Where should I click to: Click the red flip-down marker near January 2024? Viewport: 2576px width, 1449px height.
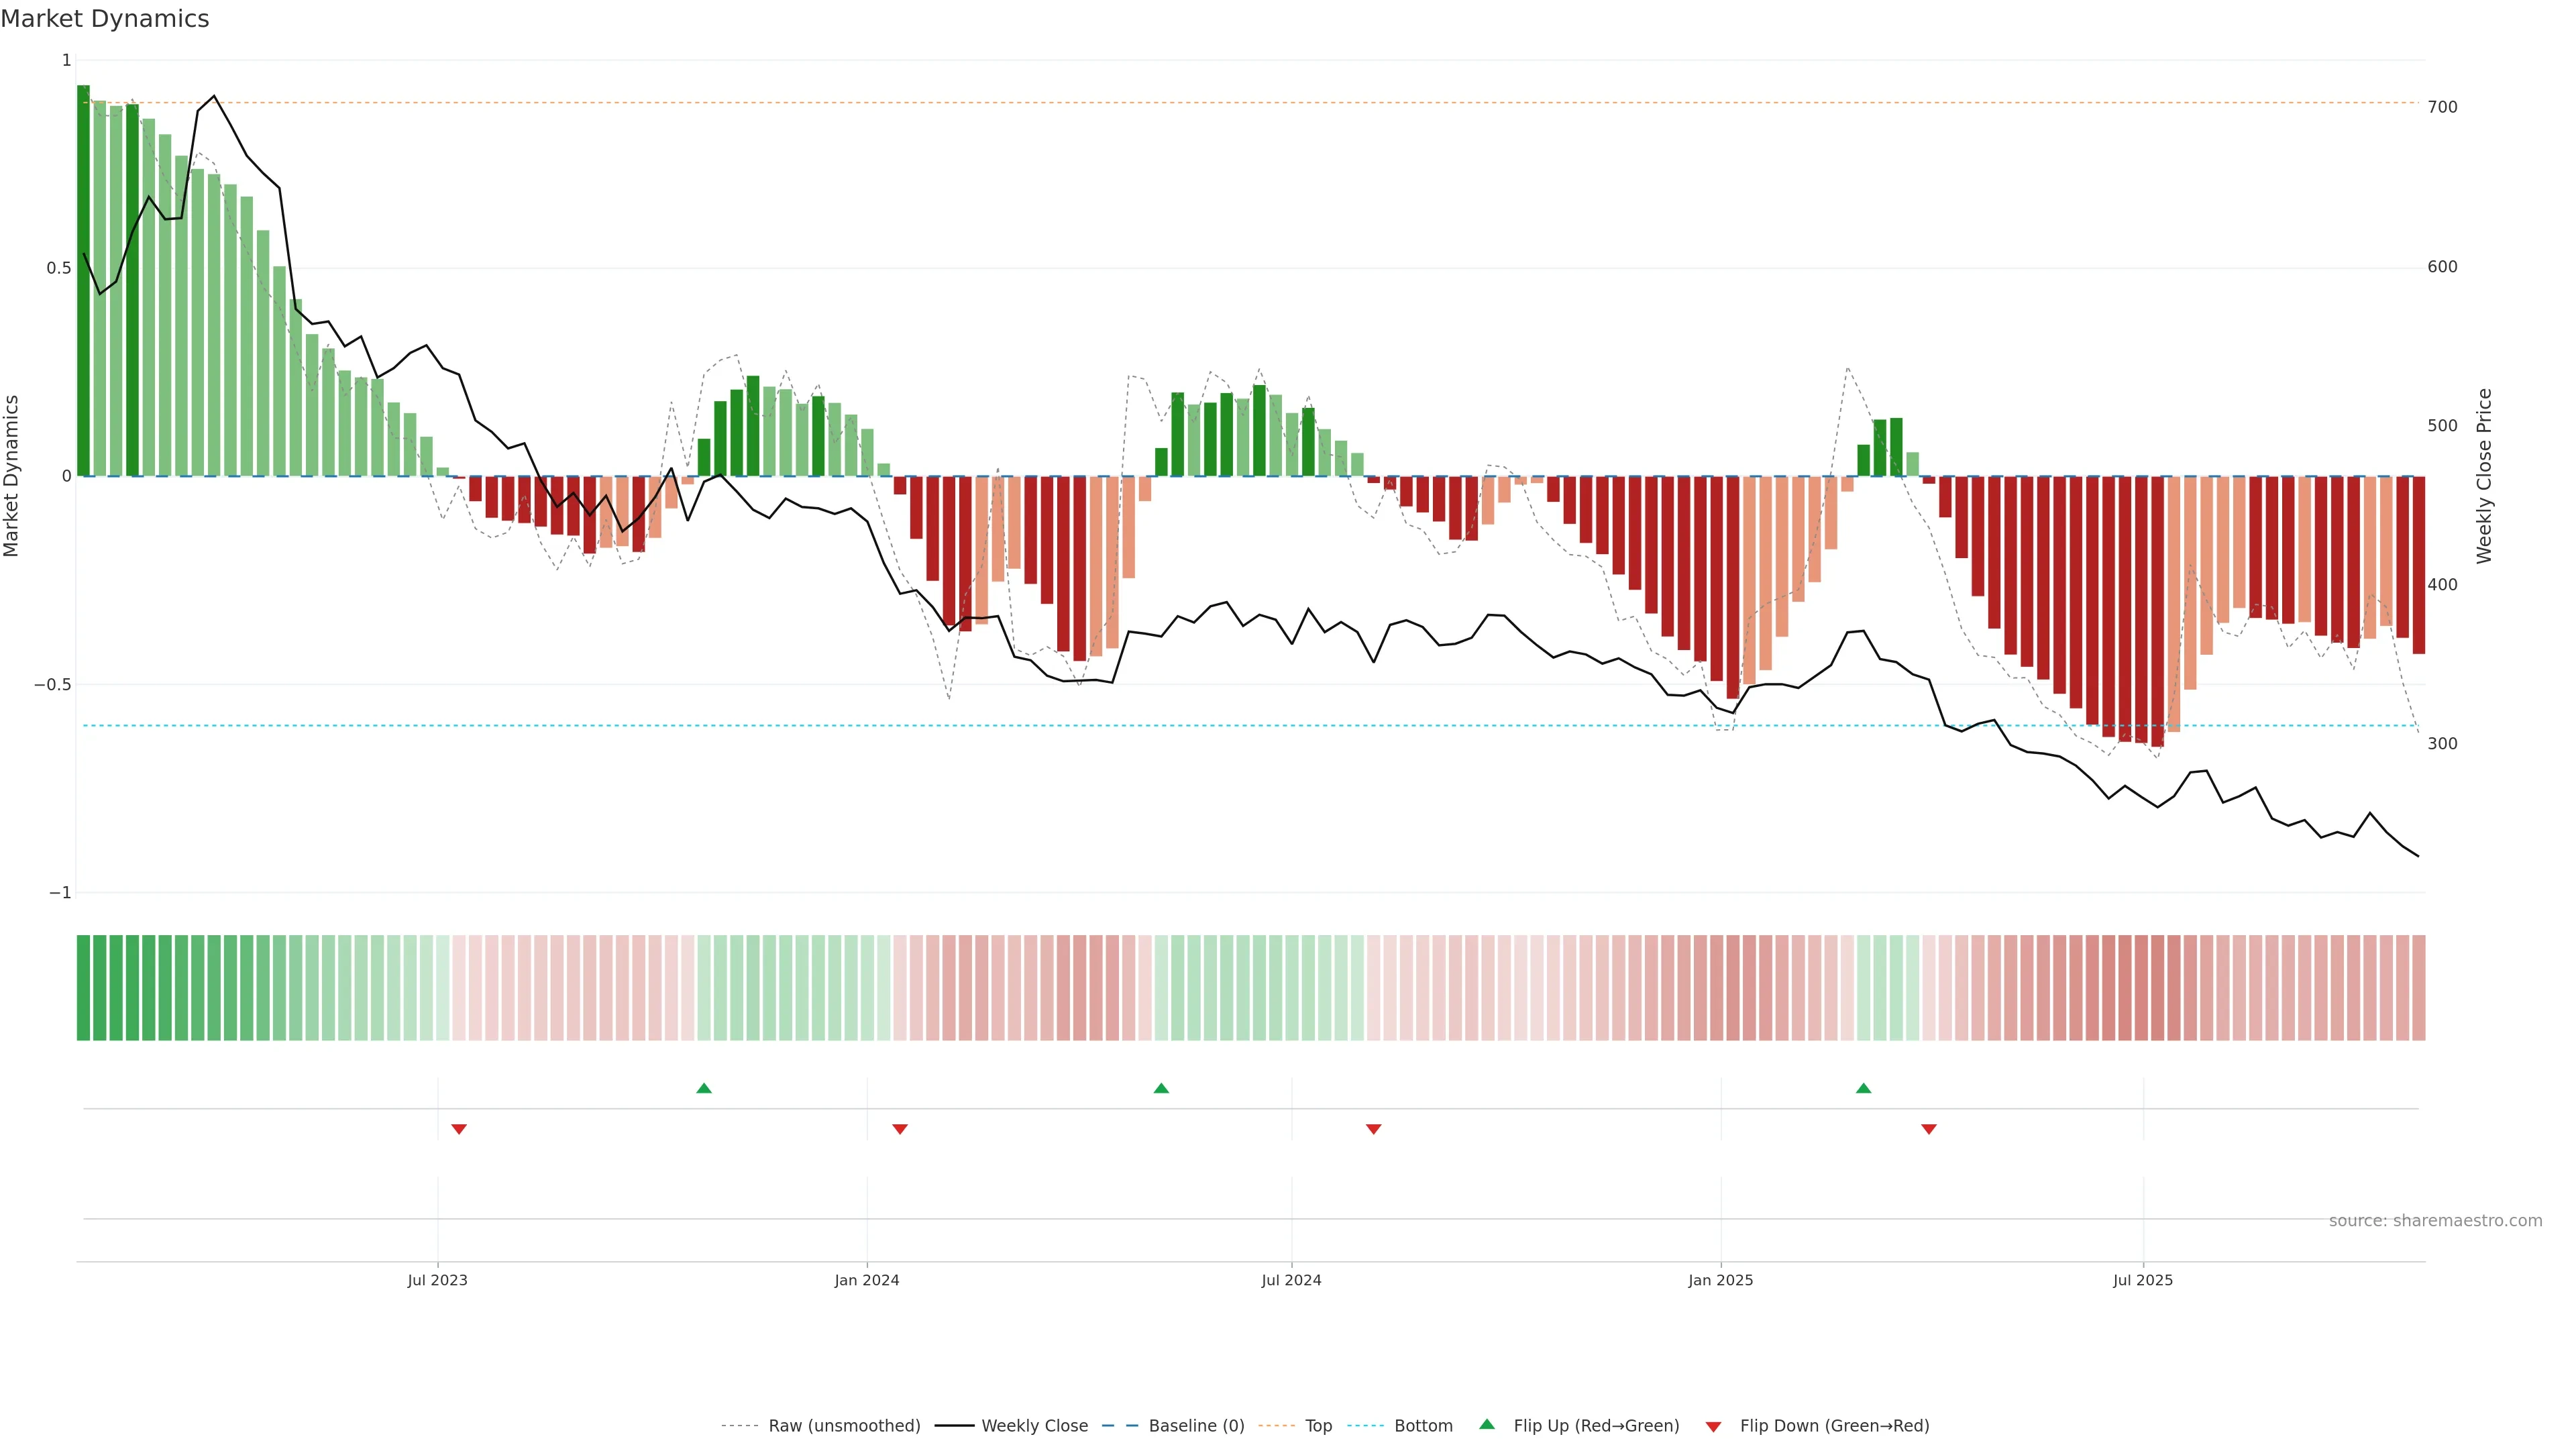(900, 1129)
